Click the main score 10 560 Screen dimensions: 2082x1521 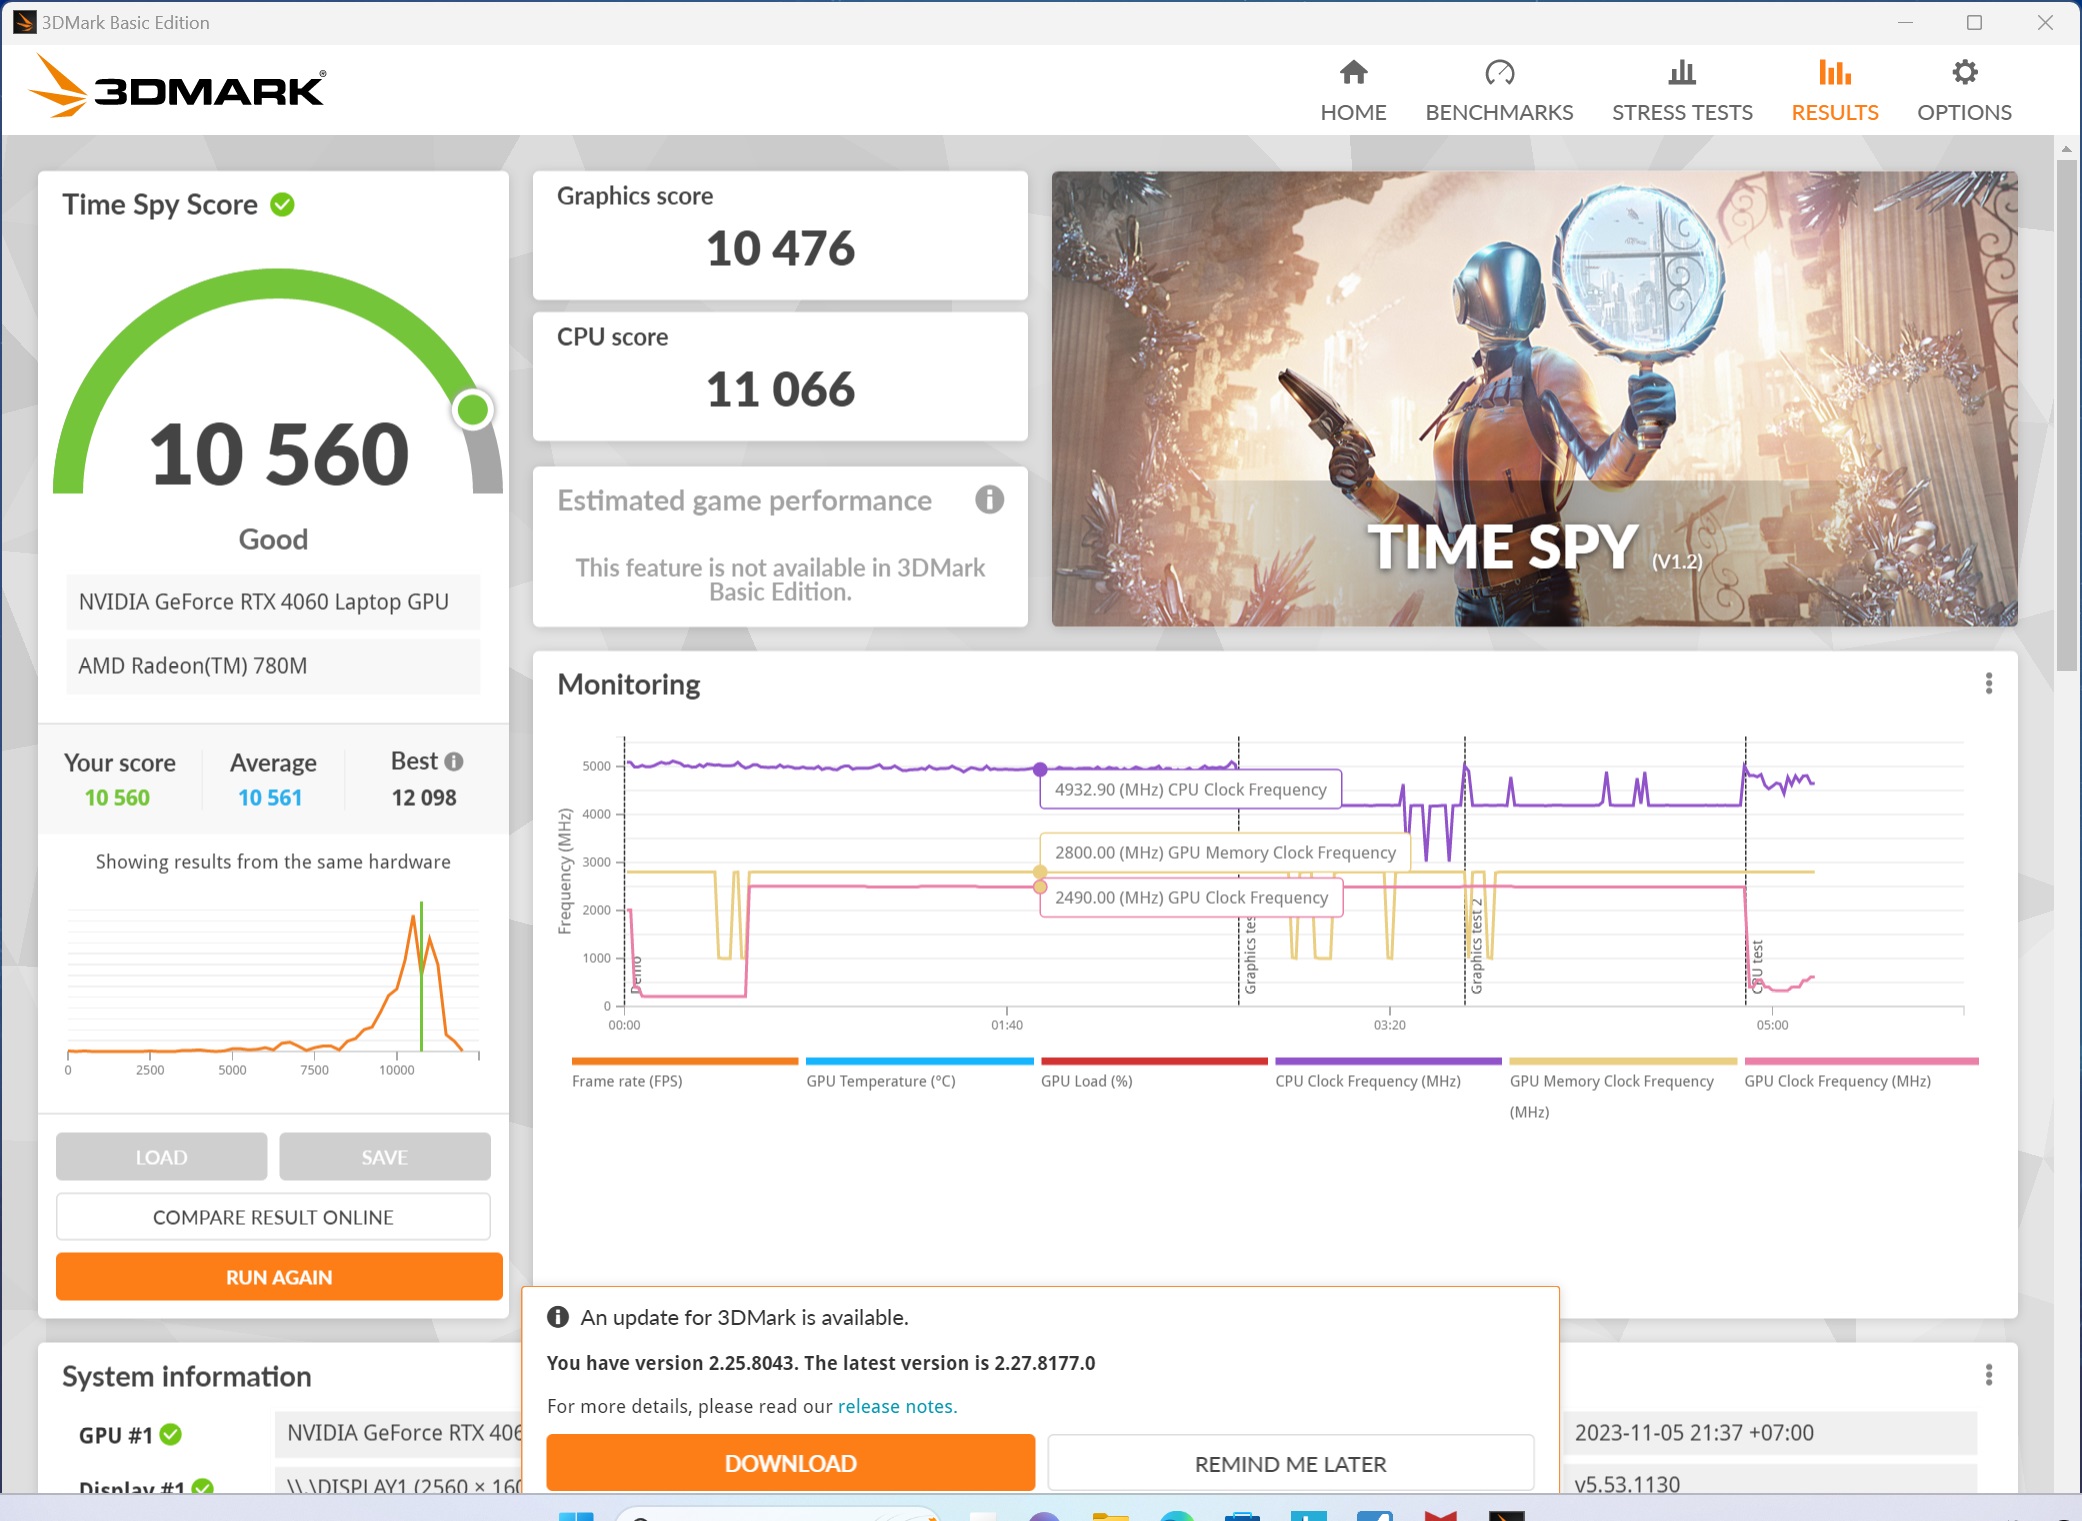click(x=279, y=454)
